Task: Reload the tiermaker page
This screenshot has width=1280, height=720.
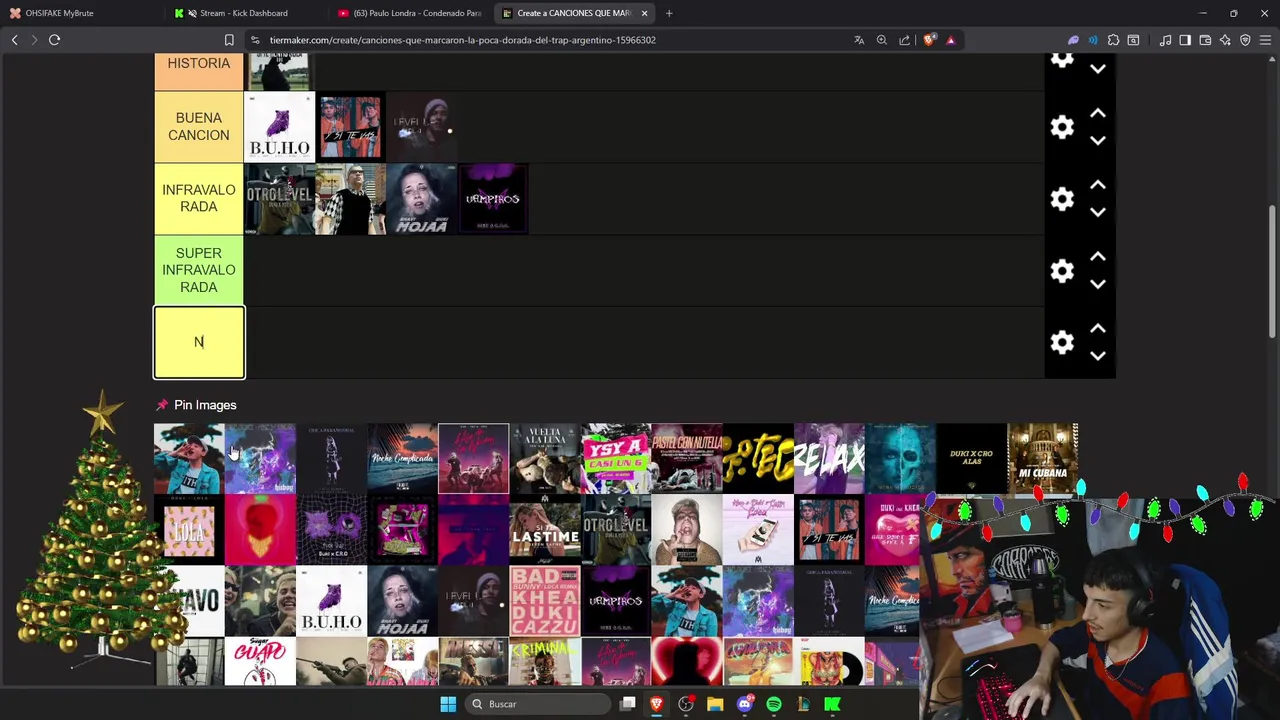Action: (x=54, y=40)
